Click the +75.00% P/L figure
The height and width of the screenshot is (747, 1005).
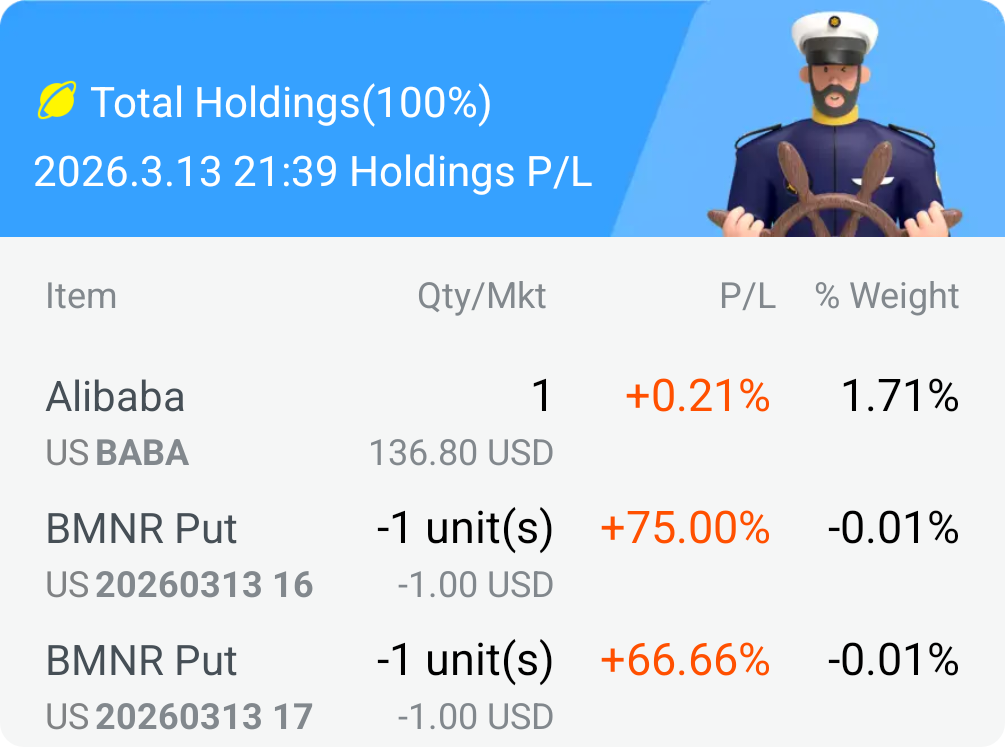pyautogui.click(x=685, y=529)
